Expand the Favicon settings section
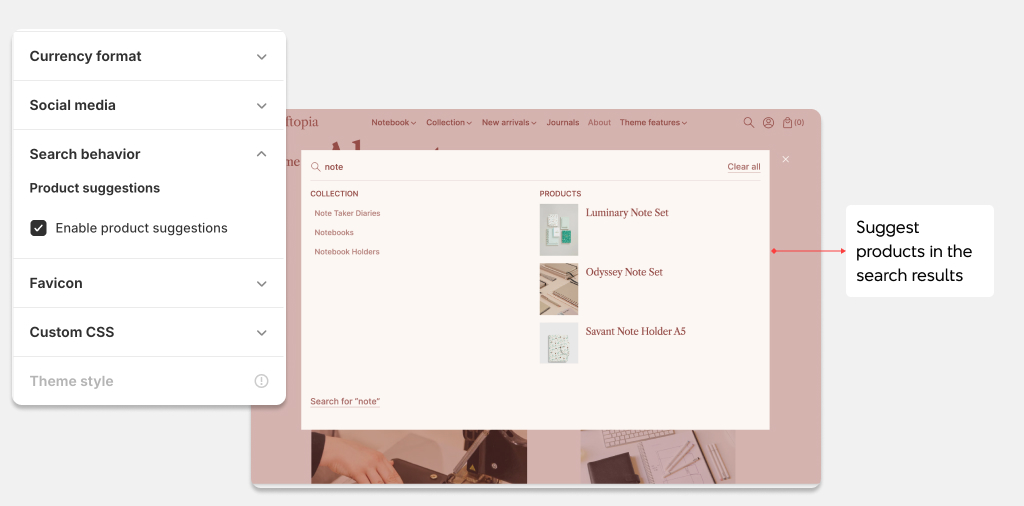 (261, 284)
